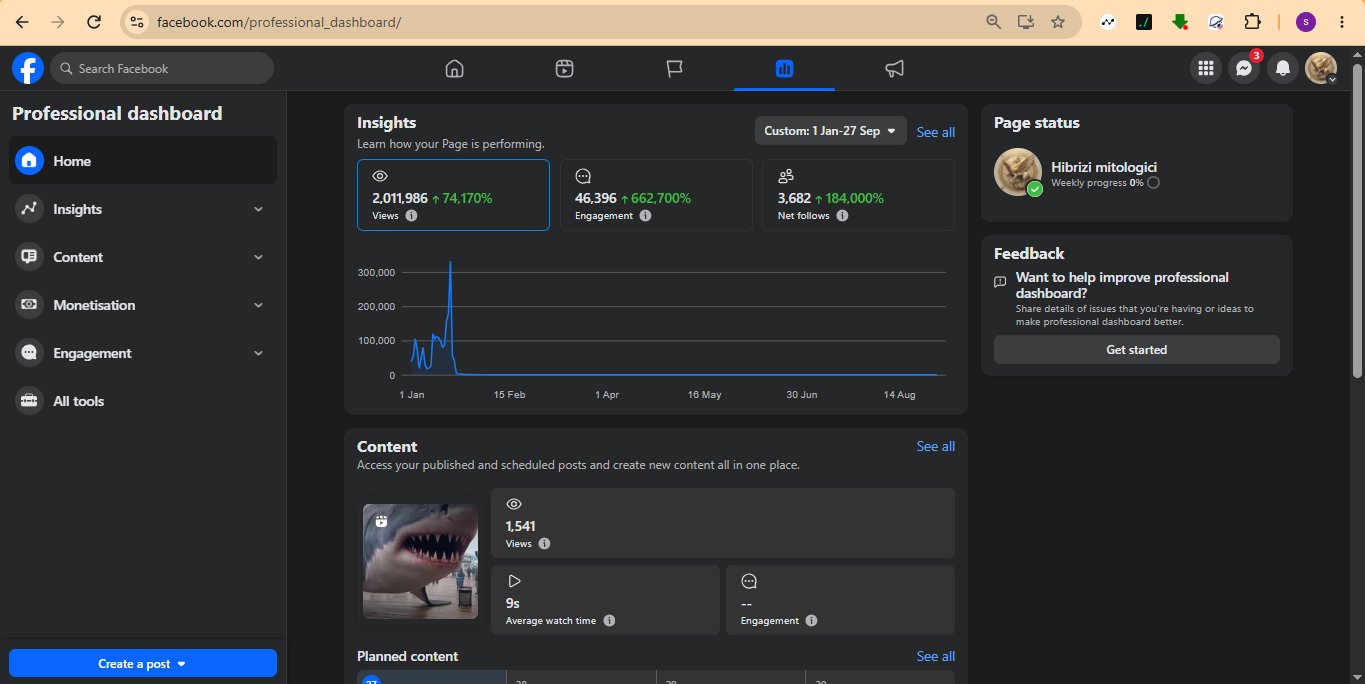The height and width of the screenshot is (684, 1365).
Task: Open the Custom: 1 Jan-27 Sep date dropdown
Action: click(x=830, y=131)
